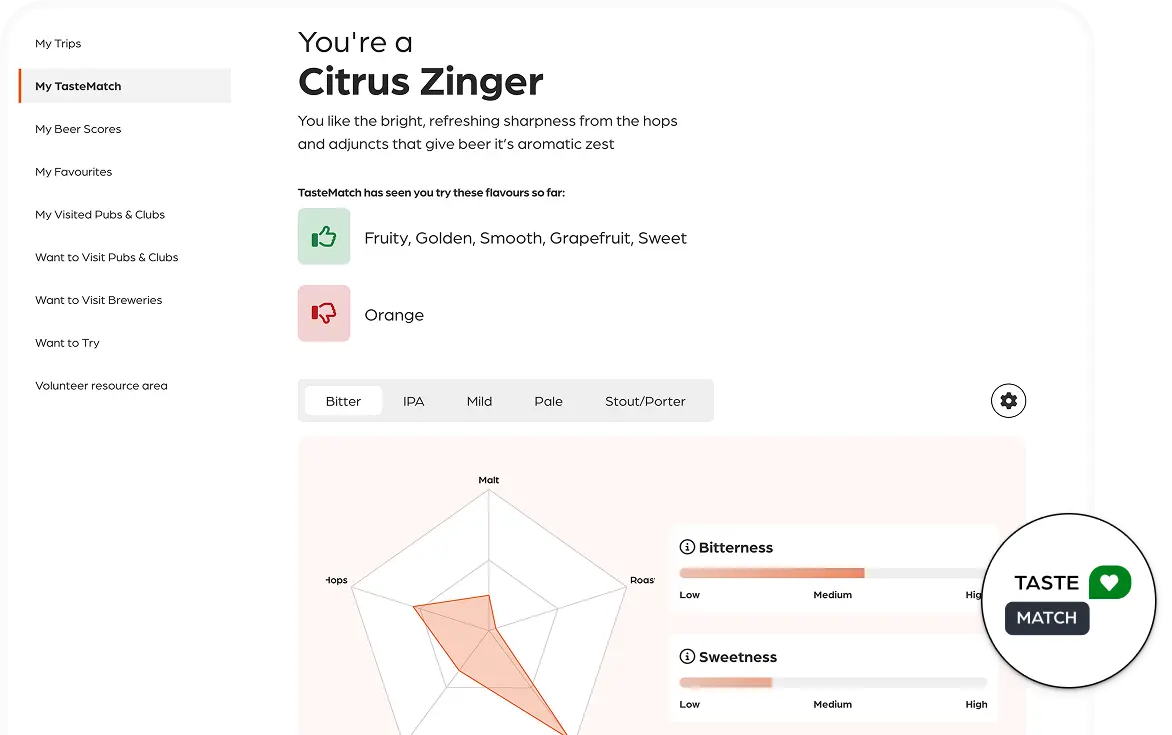Click the red thumbs-down disliked flavours icon
1172x735 pixels.
click(324, 313)
